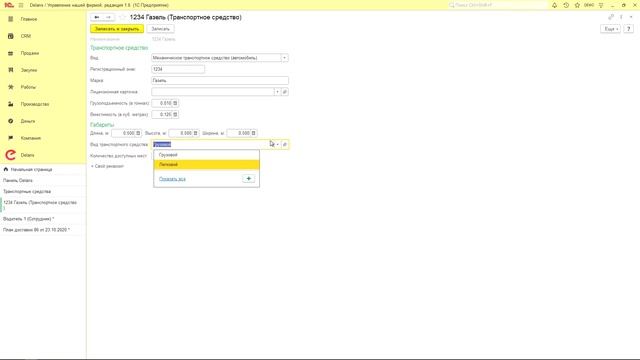This screenshot has width=640, height=360.
Task: Select Легковой from the dropdown list
Action: pyautogui.click(x=207, y=164)
